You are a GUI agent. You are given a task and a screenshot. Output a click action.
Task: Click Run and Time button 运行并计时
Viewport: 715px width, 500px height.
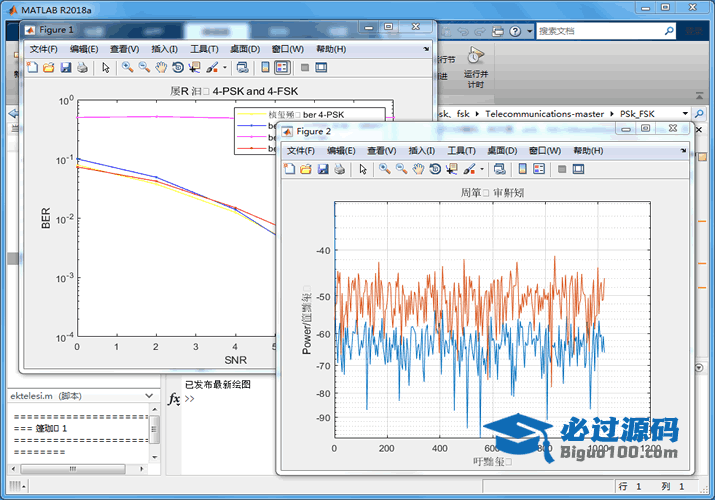pyautogui.click(x=476, y=67)
